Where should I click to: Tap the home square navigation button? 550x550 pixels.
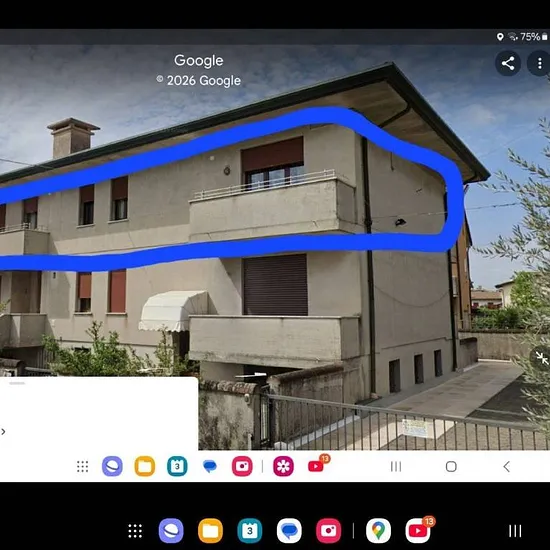(x=451, y=467)
